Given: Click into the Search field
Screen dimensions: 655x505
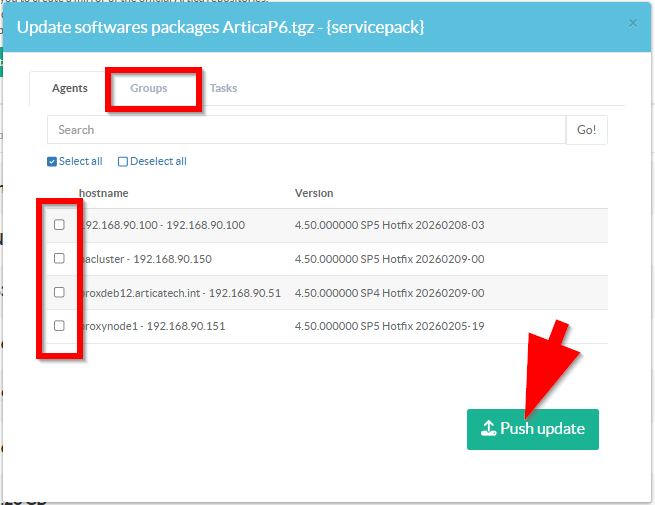Looking at the screenshot, I should coord(305,130).
